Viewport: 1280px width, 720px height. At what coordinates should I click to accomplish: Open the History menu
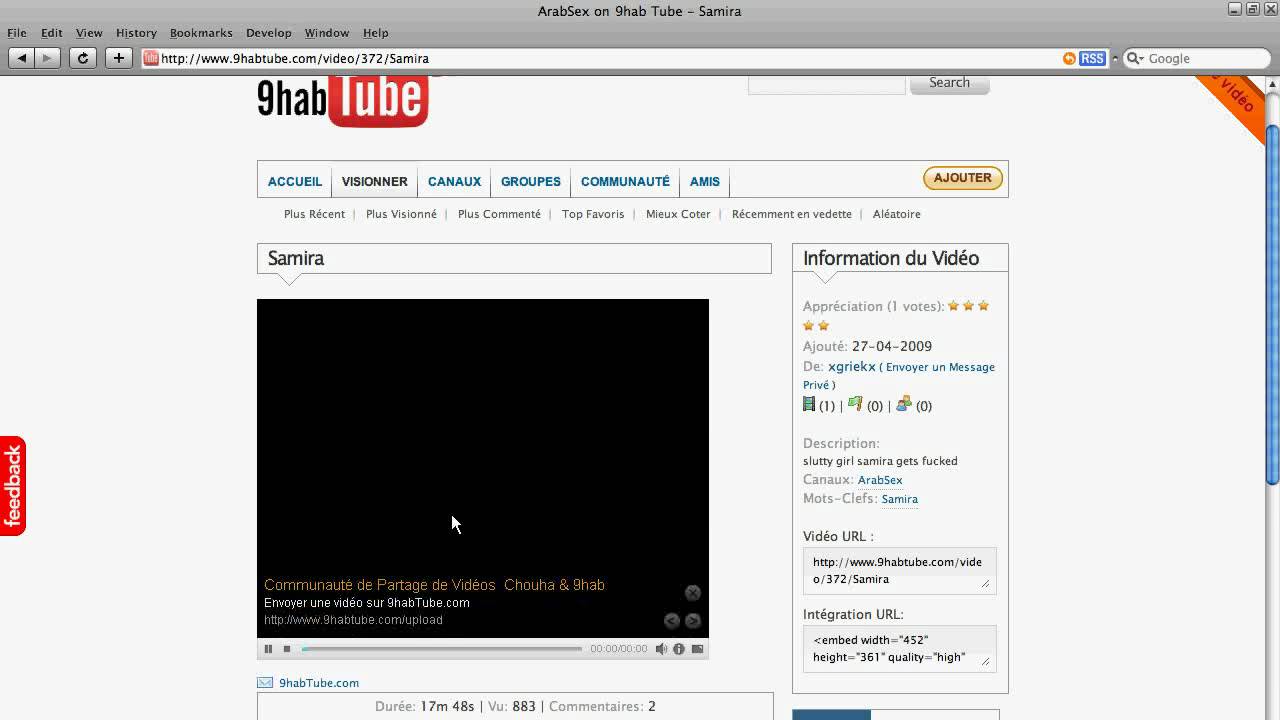tap(136, 33)
